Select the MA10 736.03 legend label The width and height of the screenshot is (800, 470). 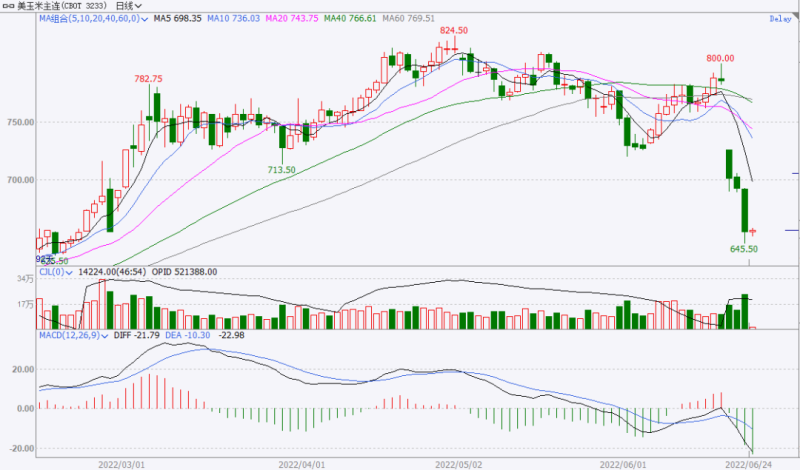pos(234,19)
